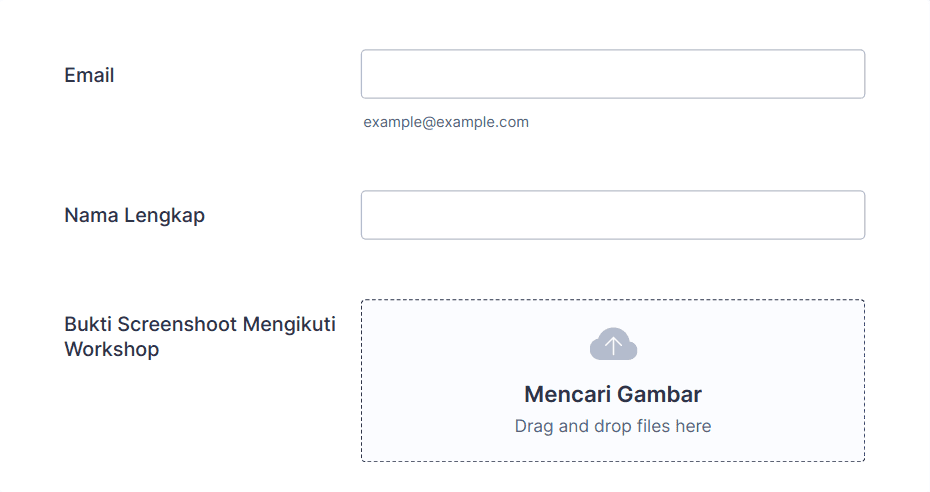Click the Bukti Screenshoot Mengikuti Workshop label

[200, 337]
